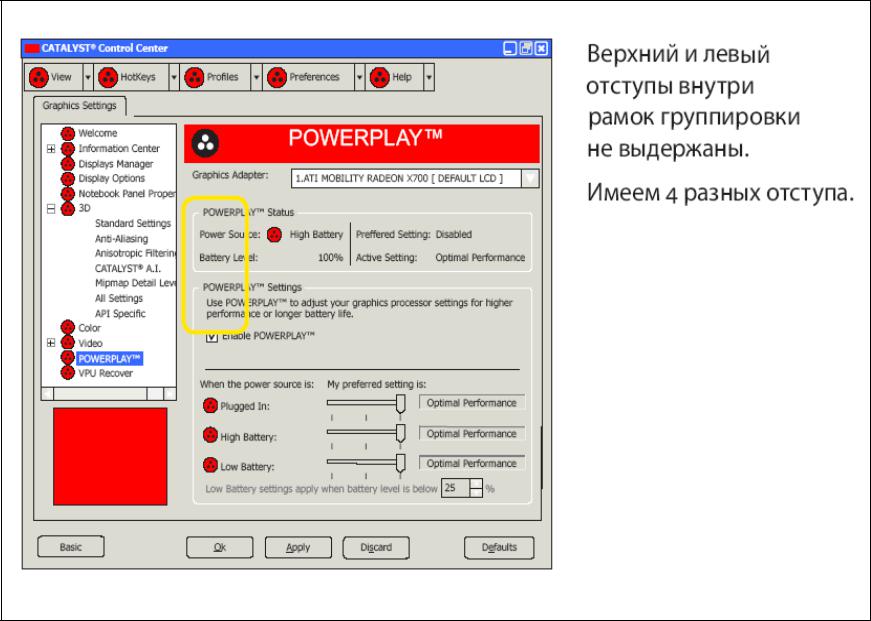Open Mipmap Detail Level item
Viewport: 871px width, 621px height.
[135, 283]
